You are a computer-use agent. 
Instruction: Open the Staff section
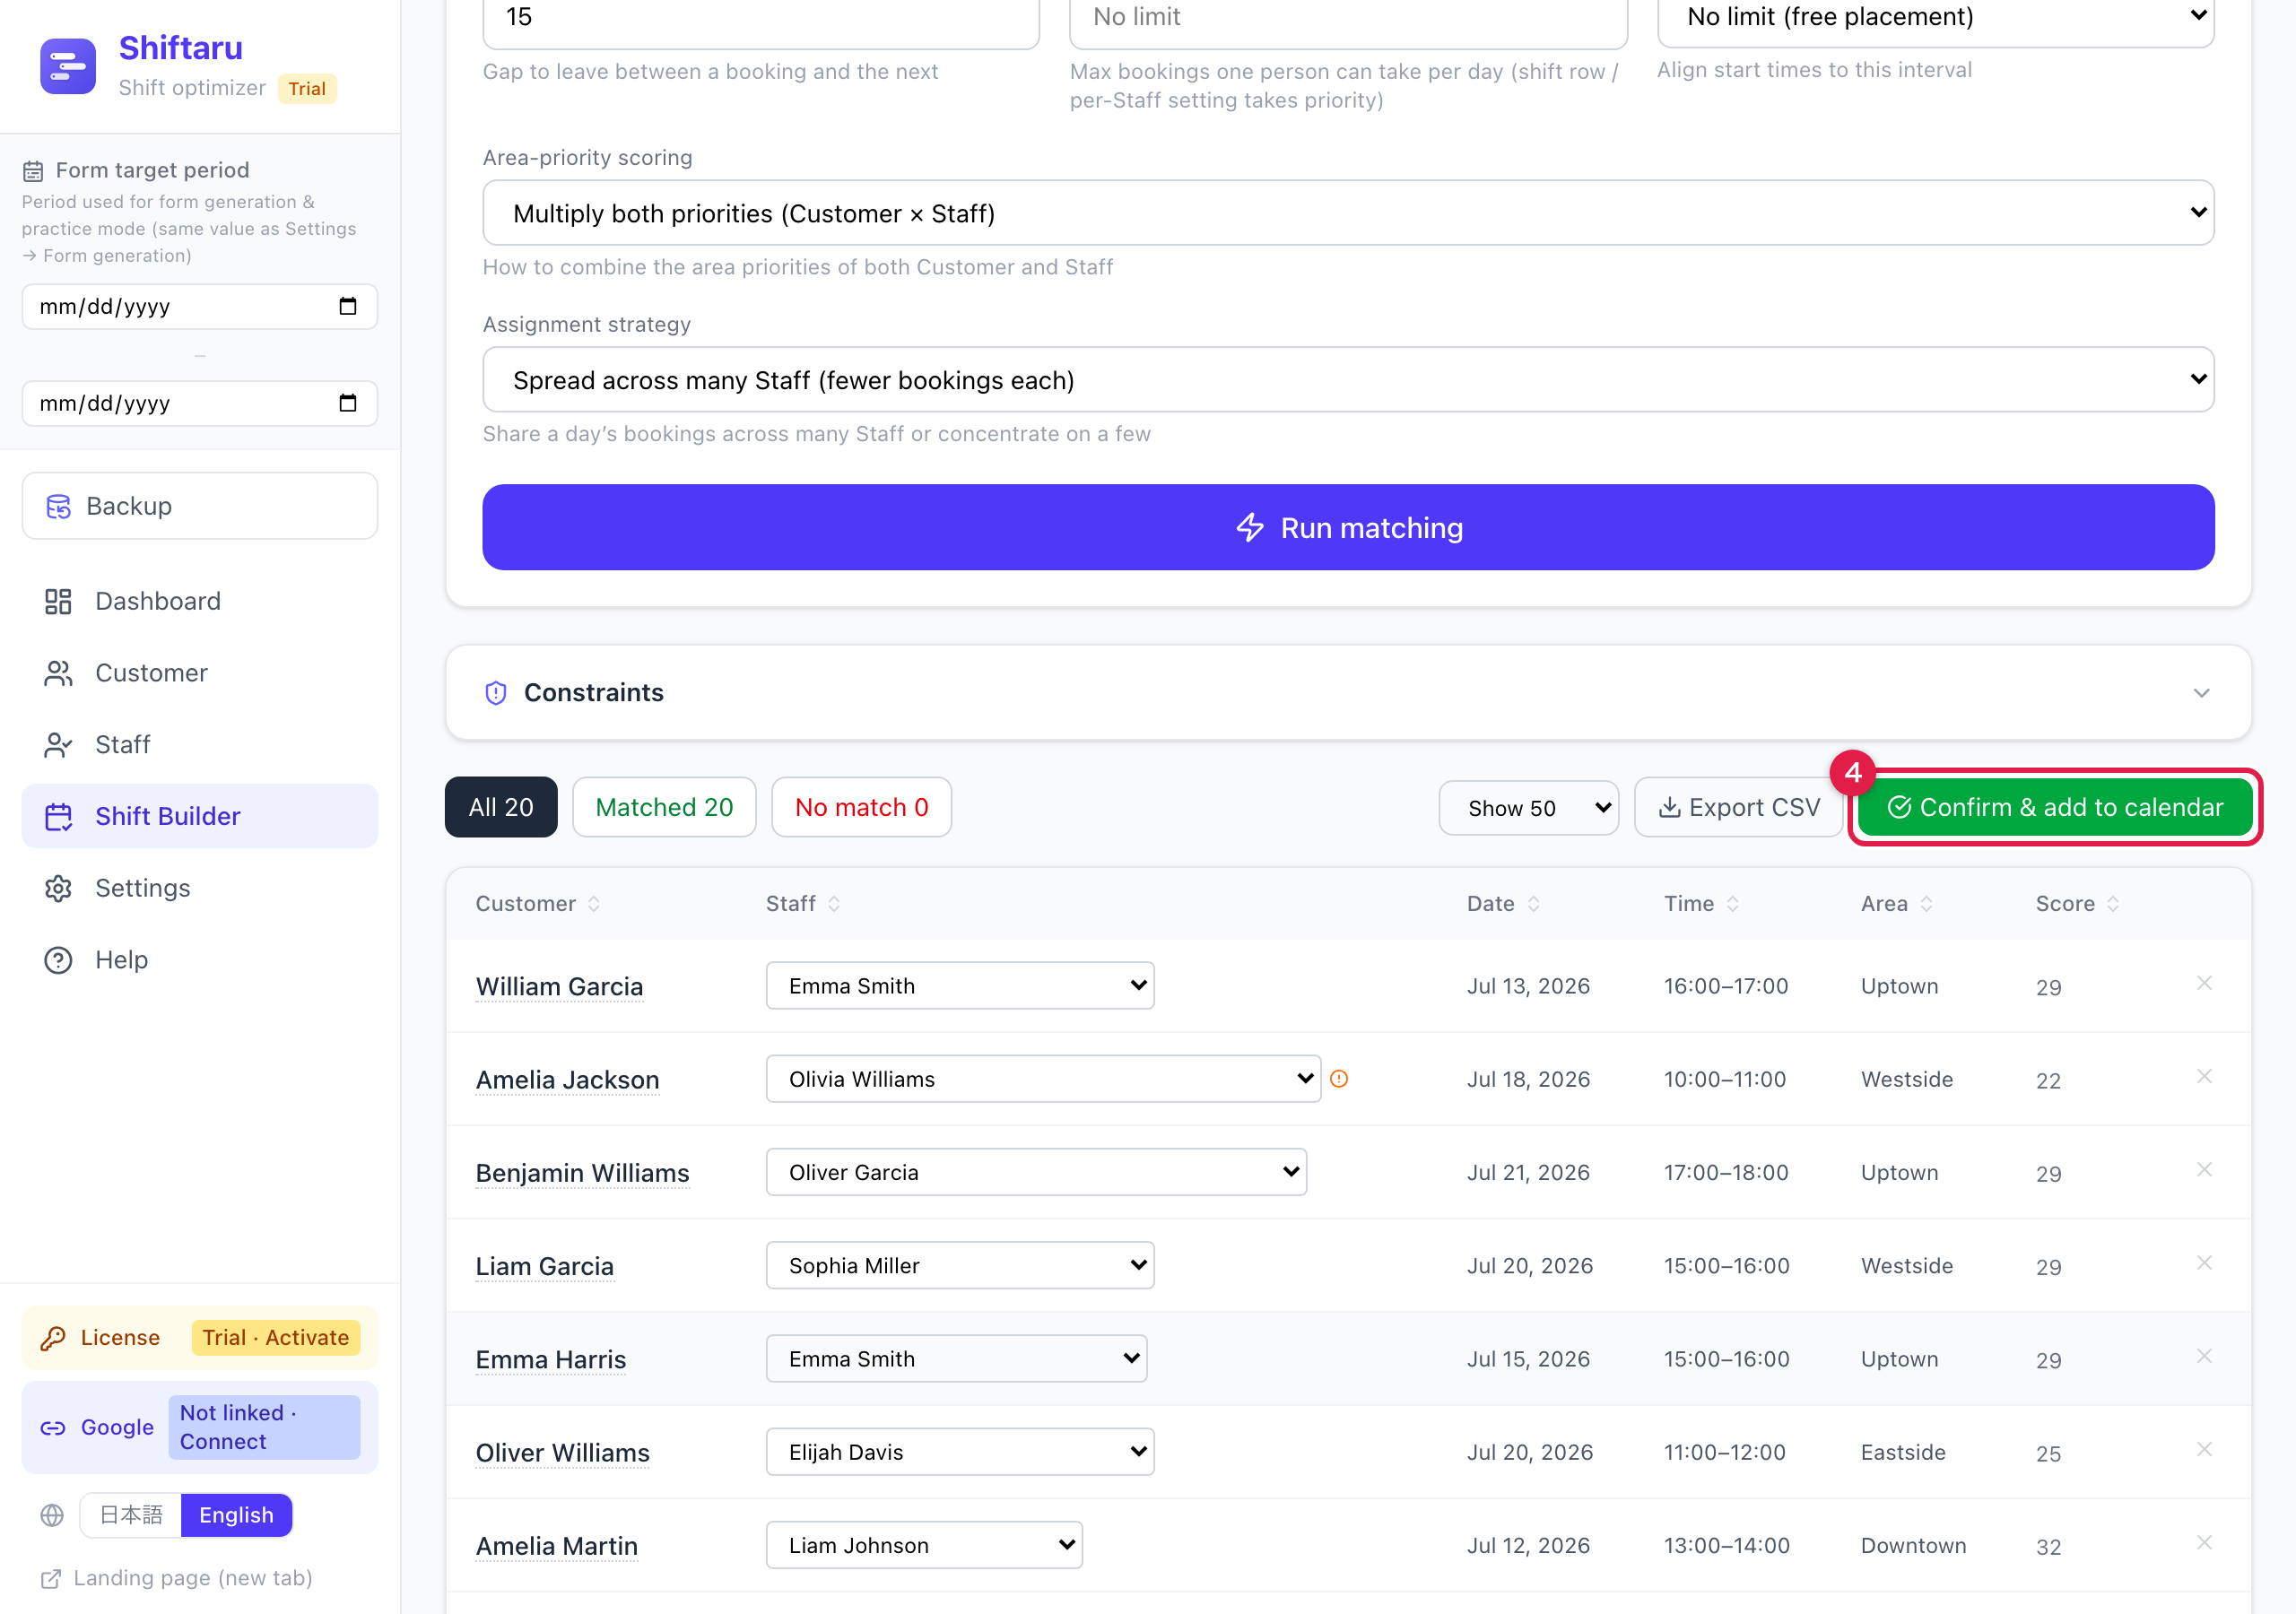click(200, 744)
